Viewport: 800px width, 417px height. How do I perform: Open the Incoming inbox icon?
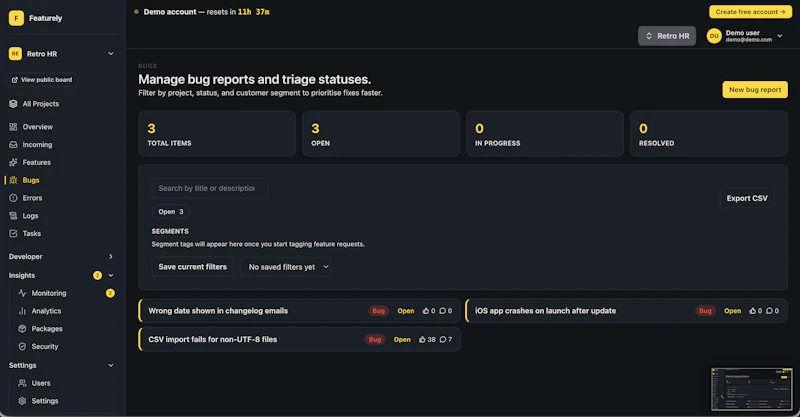(13, 144)
